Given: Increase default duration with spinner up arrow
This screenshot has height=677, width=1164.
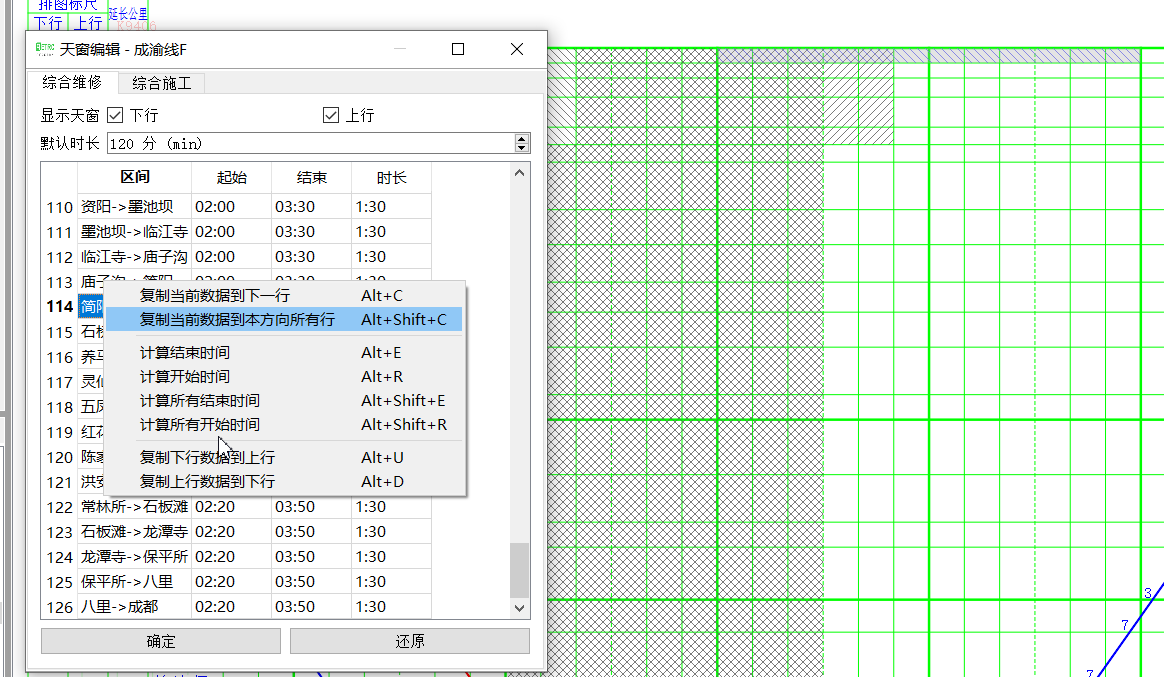Looking at the screenshot, I should 522,139.
